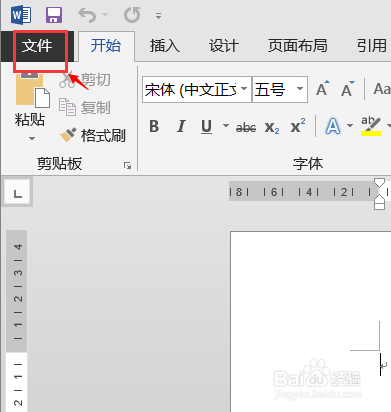This screenshot has width=391, height=412.
Task: Click inside the blank document page
Action: point(311,321)
